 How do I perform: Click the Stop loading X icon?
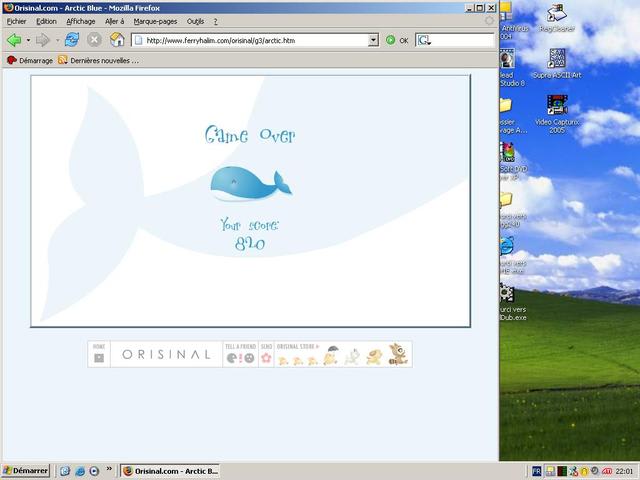94,40
